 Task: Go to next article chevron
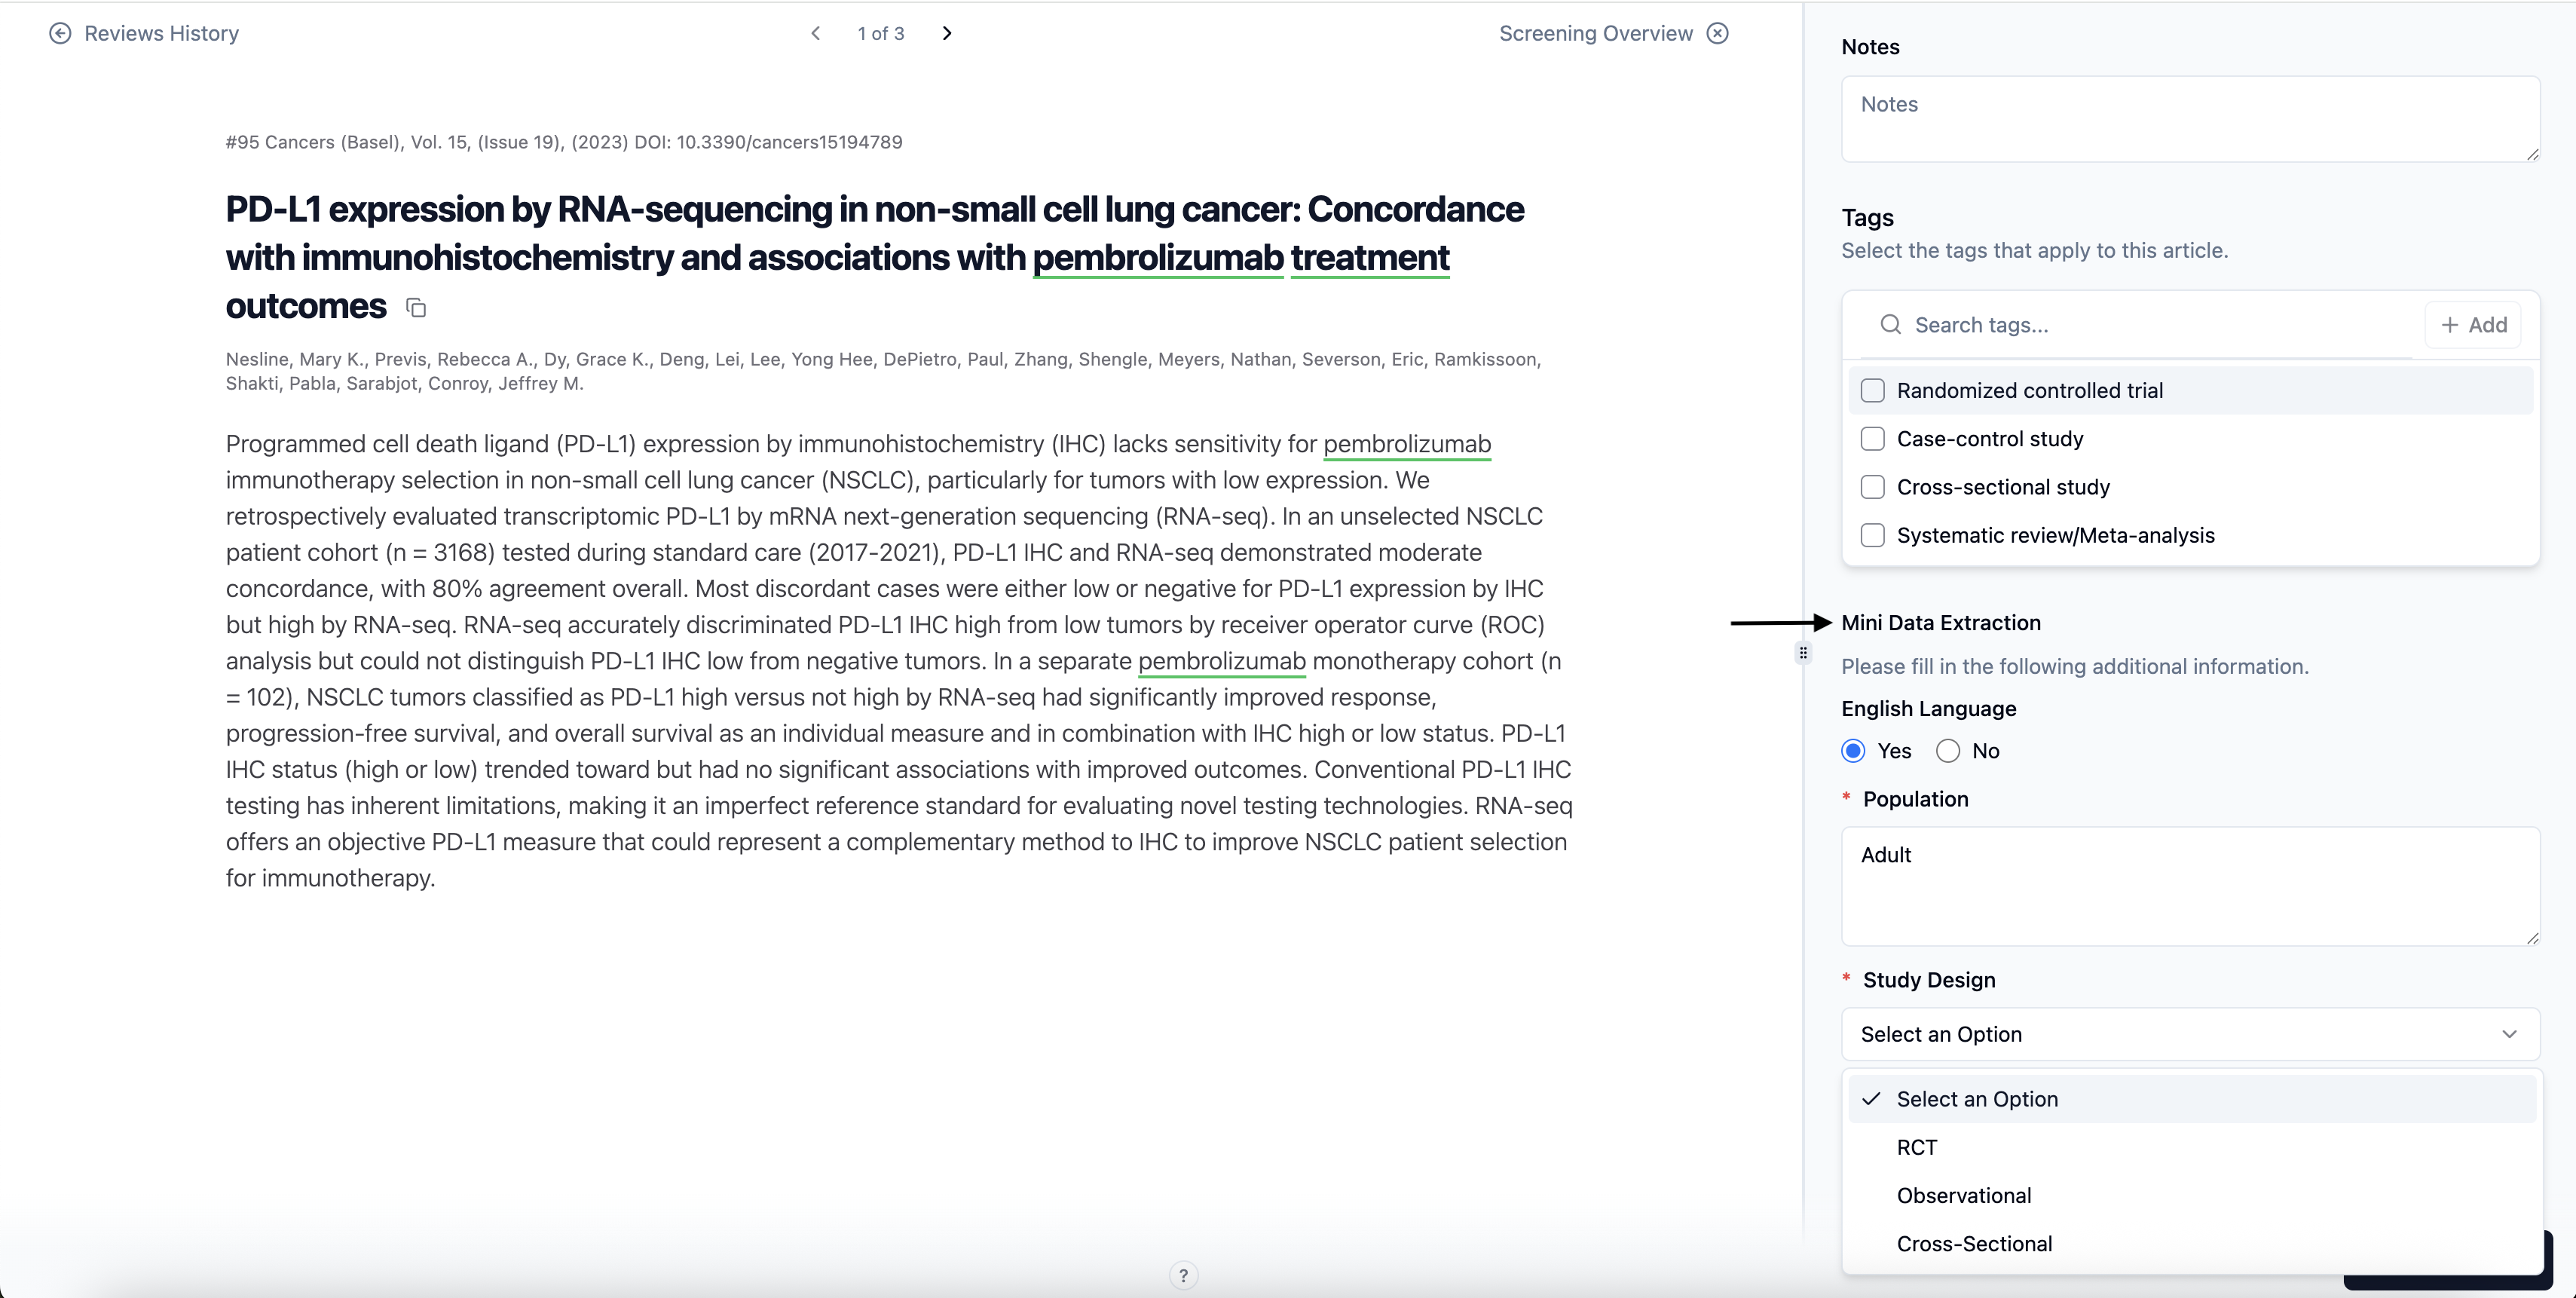pos(947,33)
